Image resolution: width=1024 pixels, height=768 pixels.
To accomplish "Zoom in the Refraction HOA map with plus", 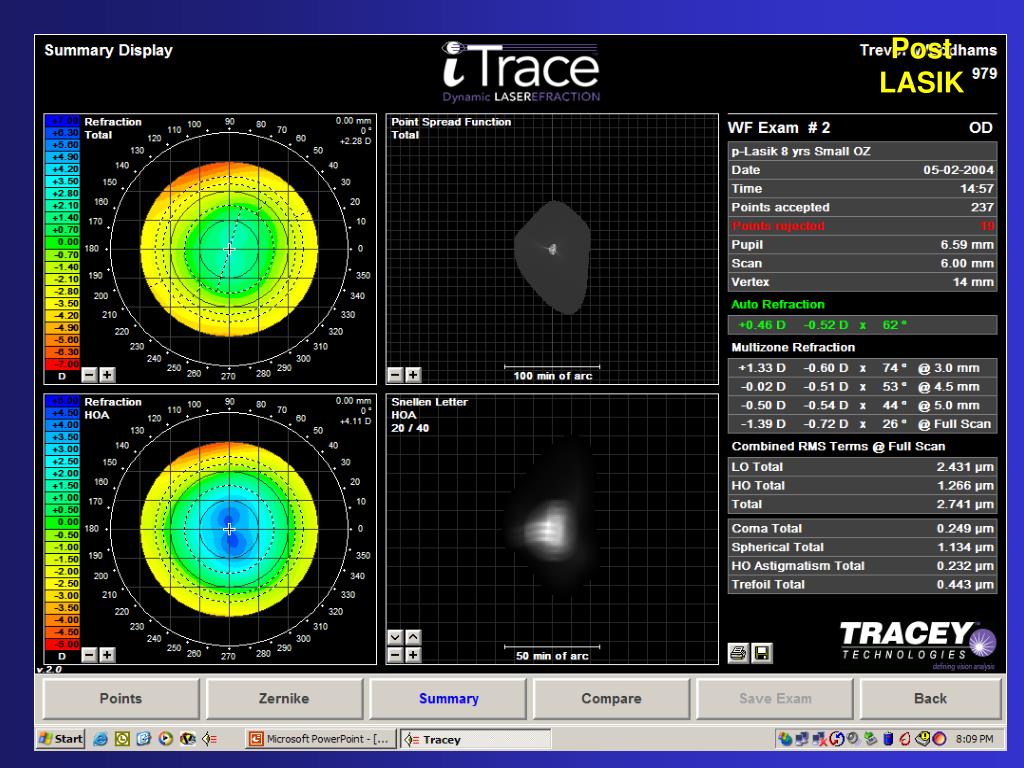I will [108, 655].
